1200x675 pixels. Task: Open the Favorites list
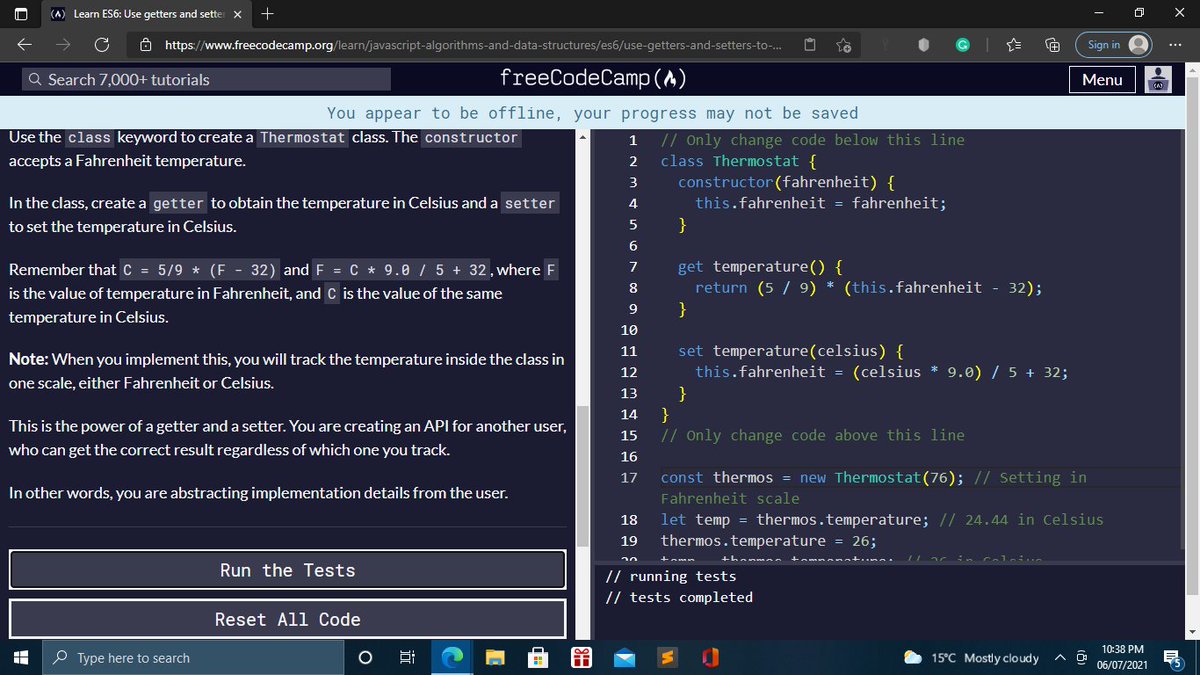1013,45
